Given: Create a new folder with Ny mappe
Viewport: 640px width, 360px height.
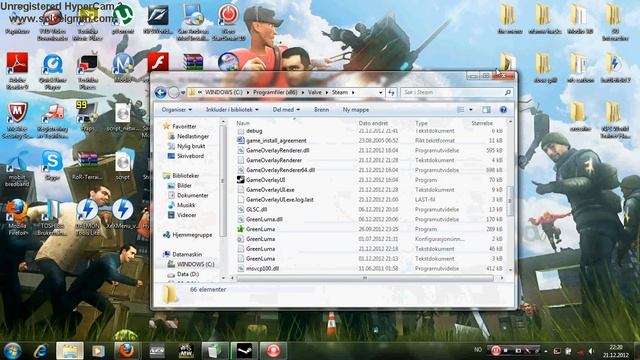Looking at the screenshot, I should (356, 110).
